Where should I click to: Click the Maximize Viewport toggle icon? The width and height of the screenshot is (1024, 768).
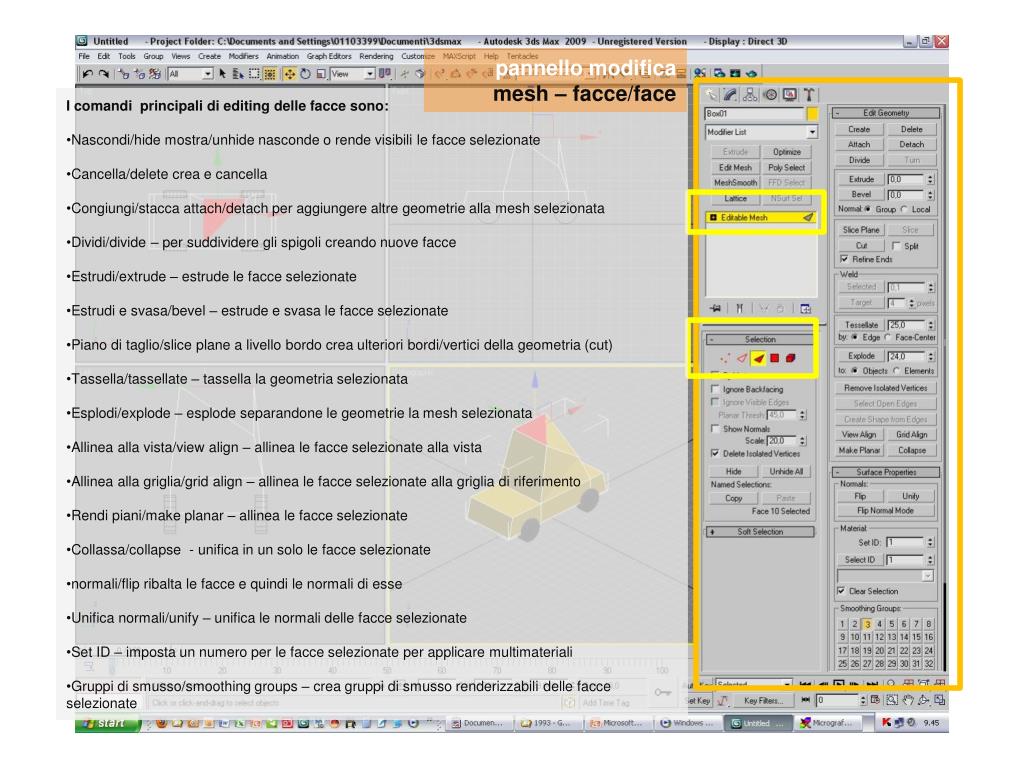point(940,700)
